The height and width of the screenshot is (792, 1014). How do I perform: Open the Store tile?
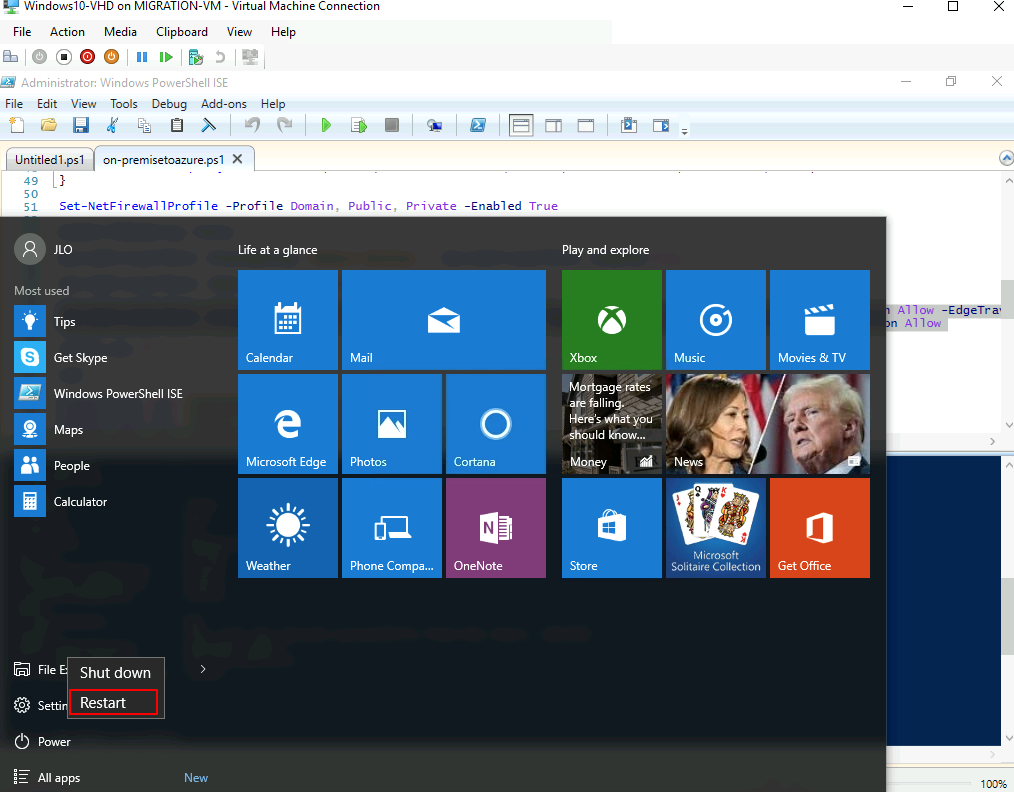click(x=612, y=528)
